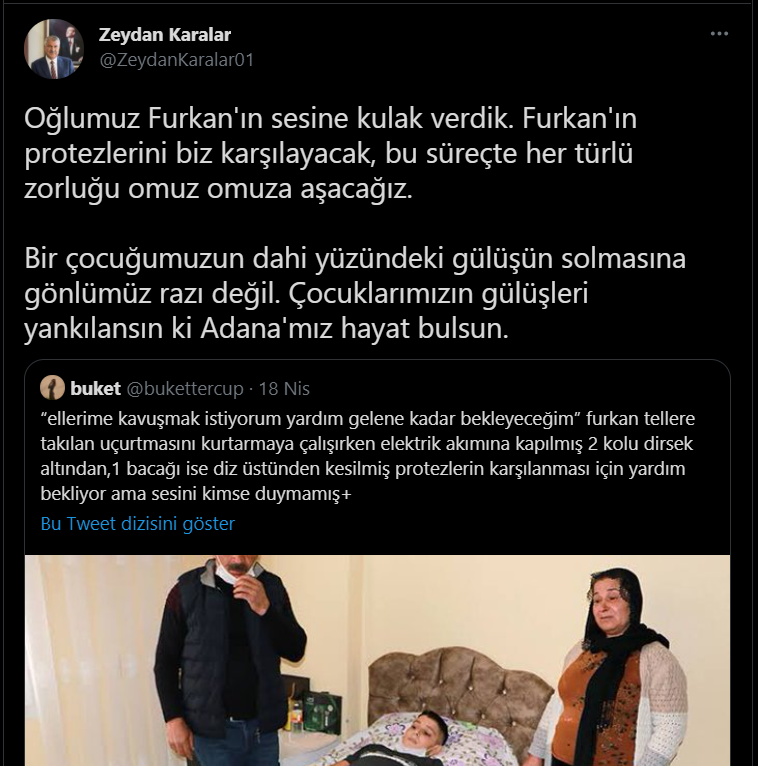Click the boy lying on the bed
This screenshot has width=758, height=766.
click(x=410, y=740)
